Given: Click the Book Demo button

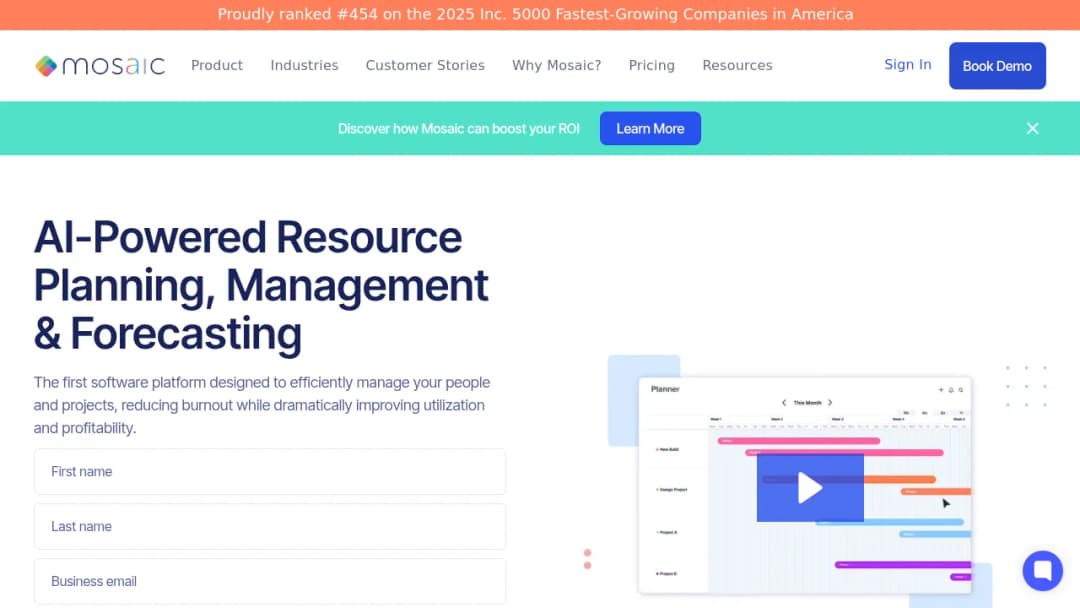Looking at the screenshot, I should (x=997, y=66).
